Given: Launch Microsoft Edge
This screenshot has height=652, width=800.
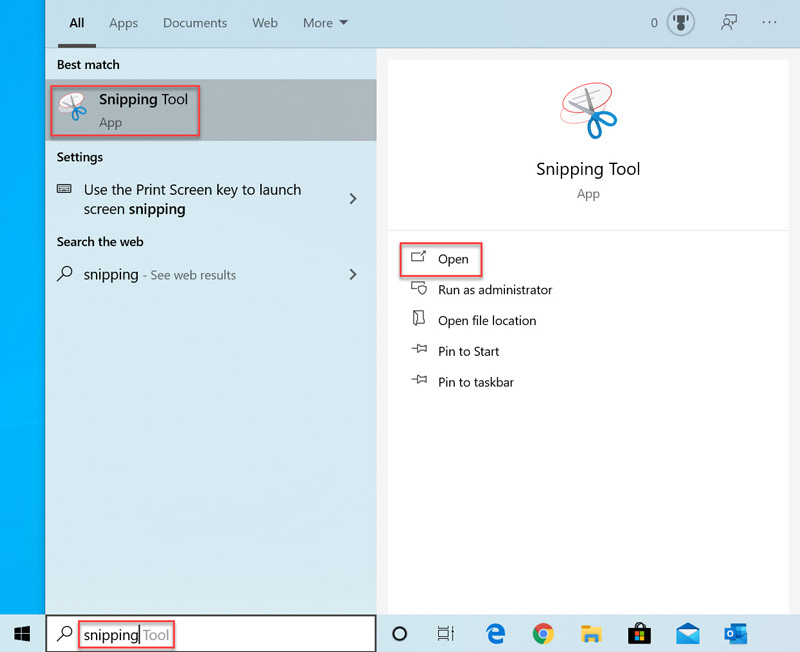Looking at the screenshot, I should pyautogui.click(x=495, y=634).
